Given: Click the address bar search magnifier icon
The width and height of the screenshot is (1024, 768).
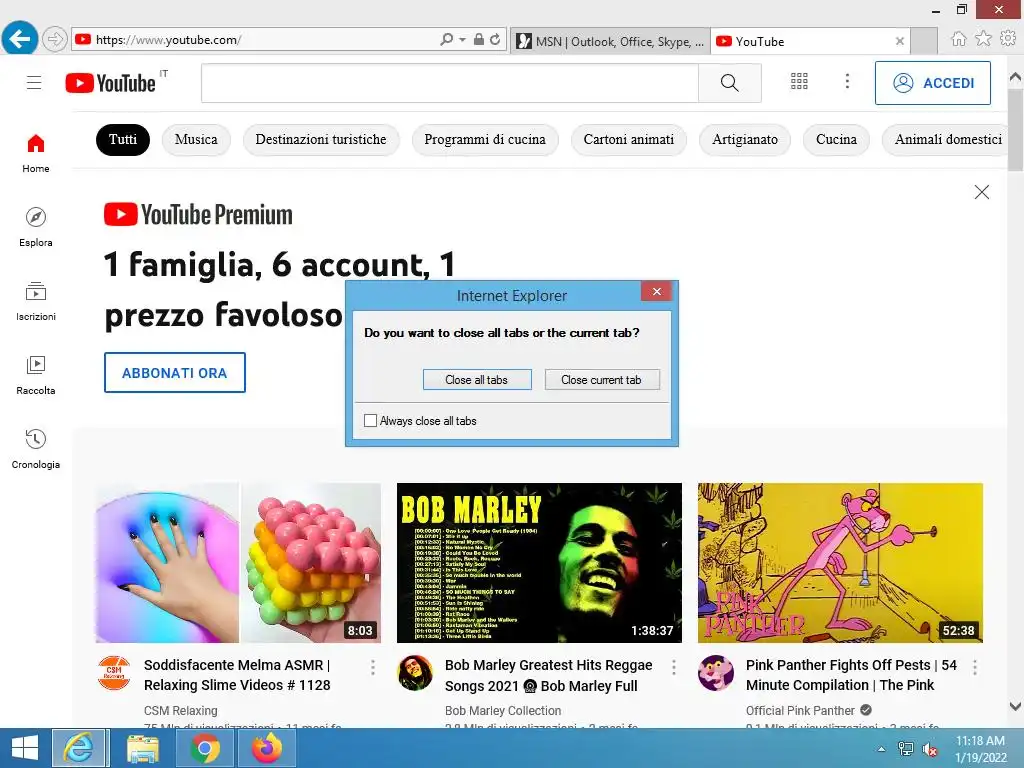Looking at the screenshot, I should [x=446, y=40].
